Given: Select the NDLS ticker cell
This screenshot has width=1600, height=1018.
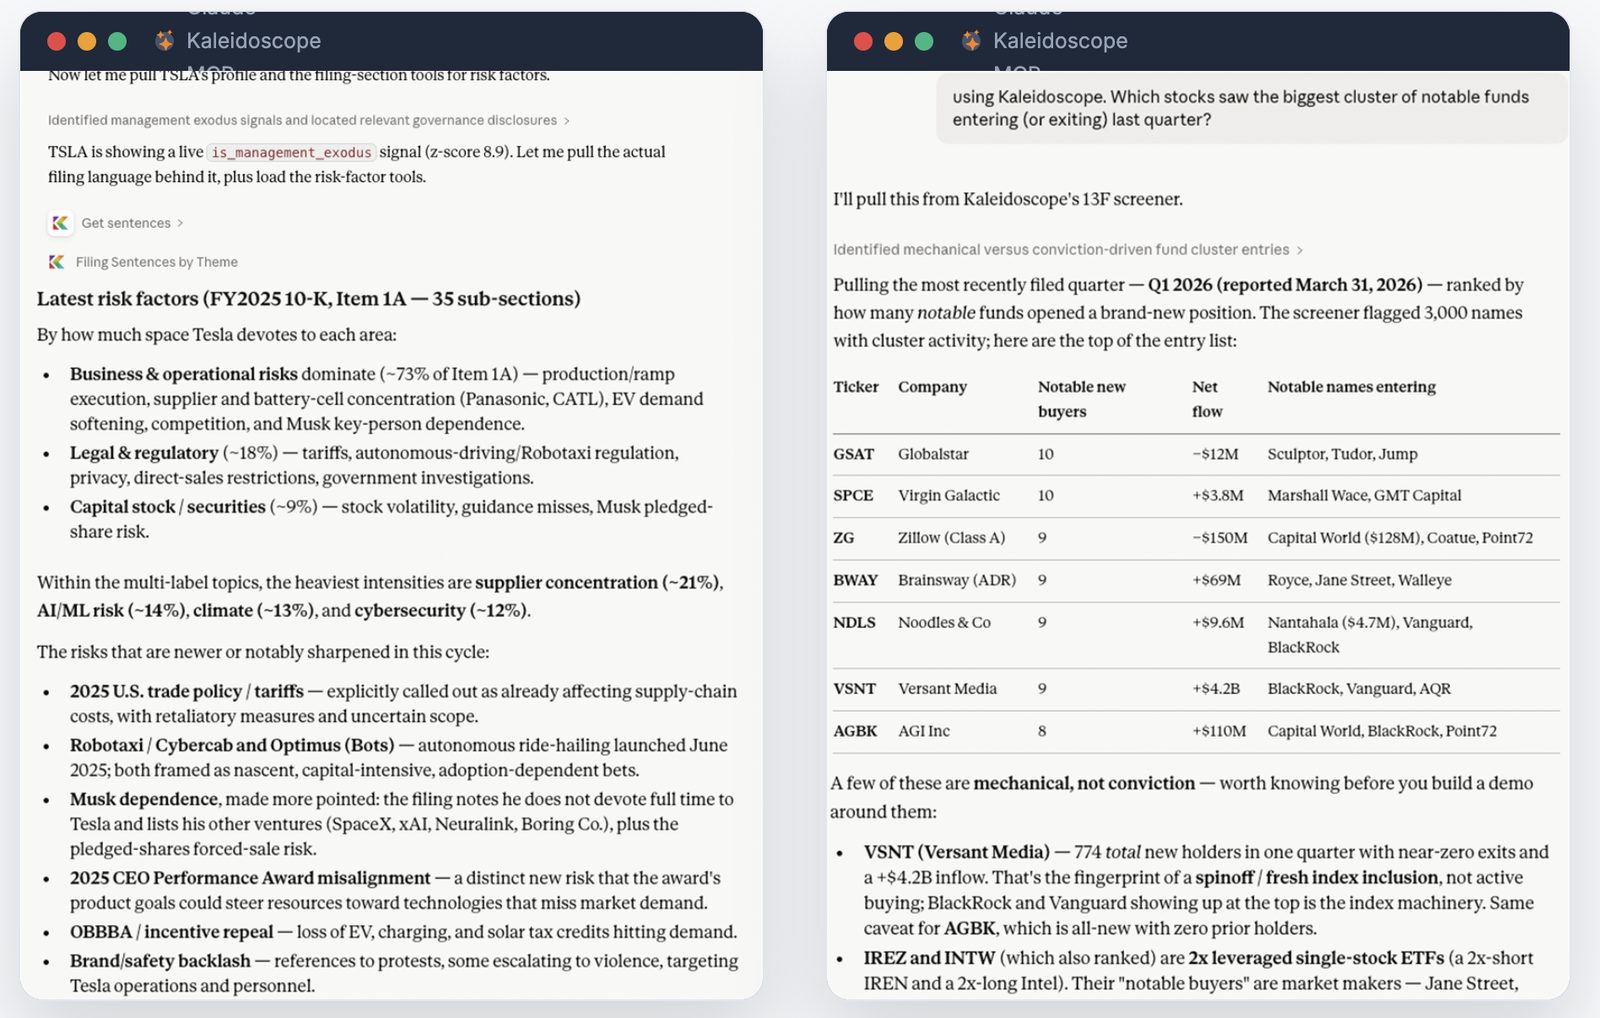Looking at the screenshot, I should pyautogui.click(x=854, y=622).
